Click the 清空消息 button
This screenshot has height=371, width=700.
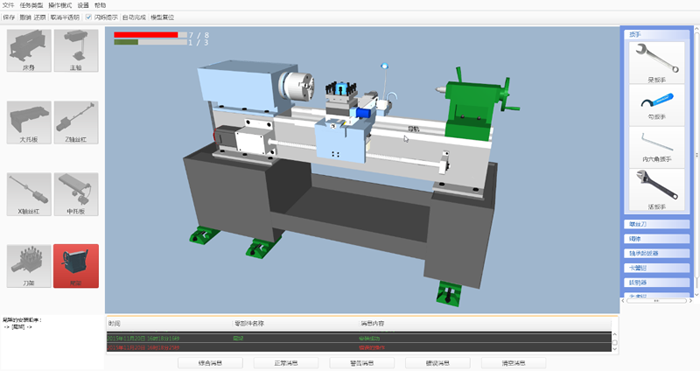513,363
